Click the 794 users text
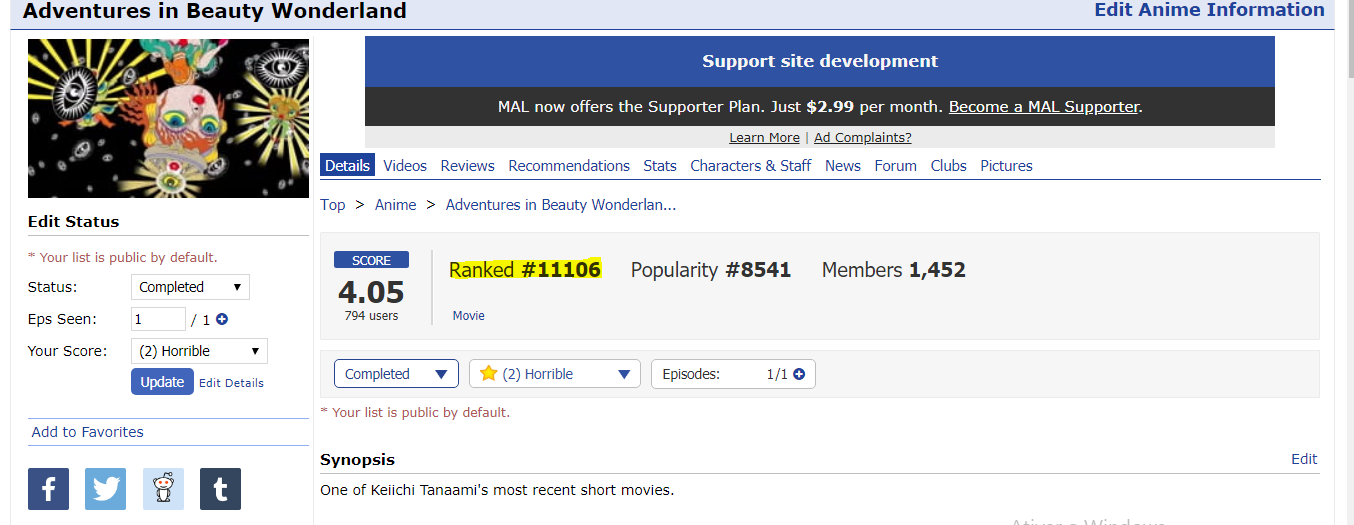The height and width of the screenshot is (525, 1354). 371,316
